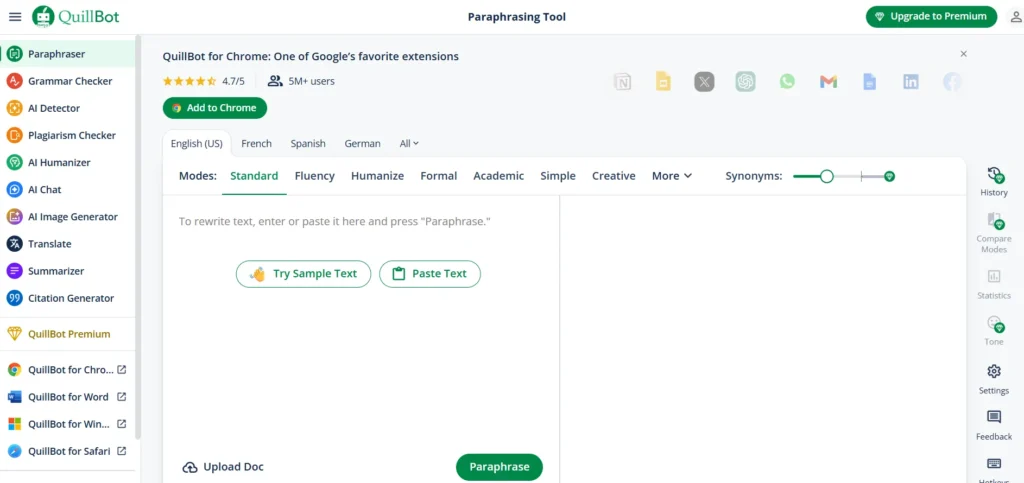Select French language tab
This screenshot has height=483, width=1024.
coord(256,144)
